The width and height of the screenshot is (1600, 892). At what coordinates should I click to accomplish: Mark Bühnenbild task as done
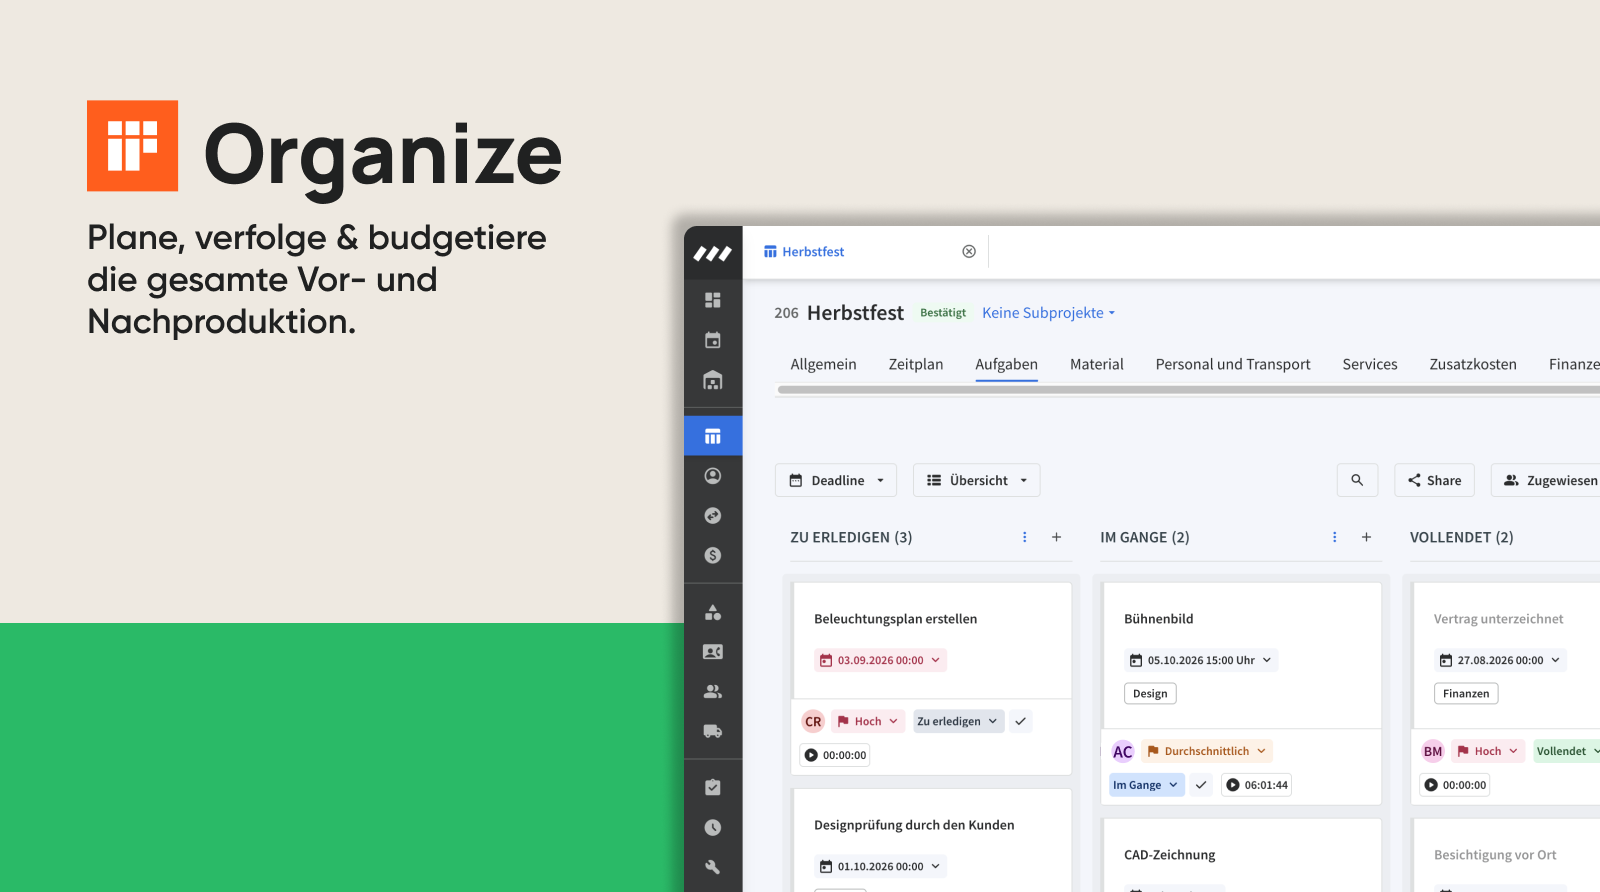pos(1201,785)
